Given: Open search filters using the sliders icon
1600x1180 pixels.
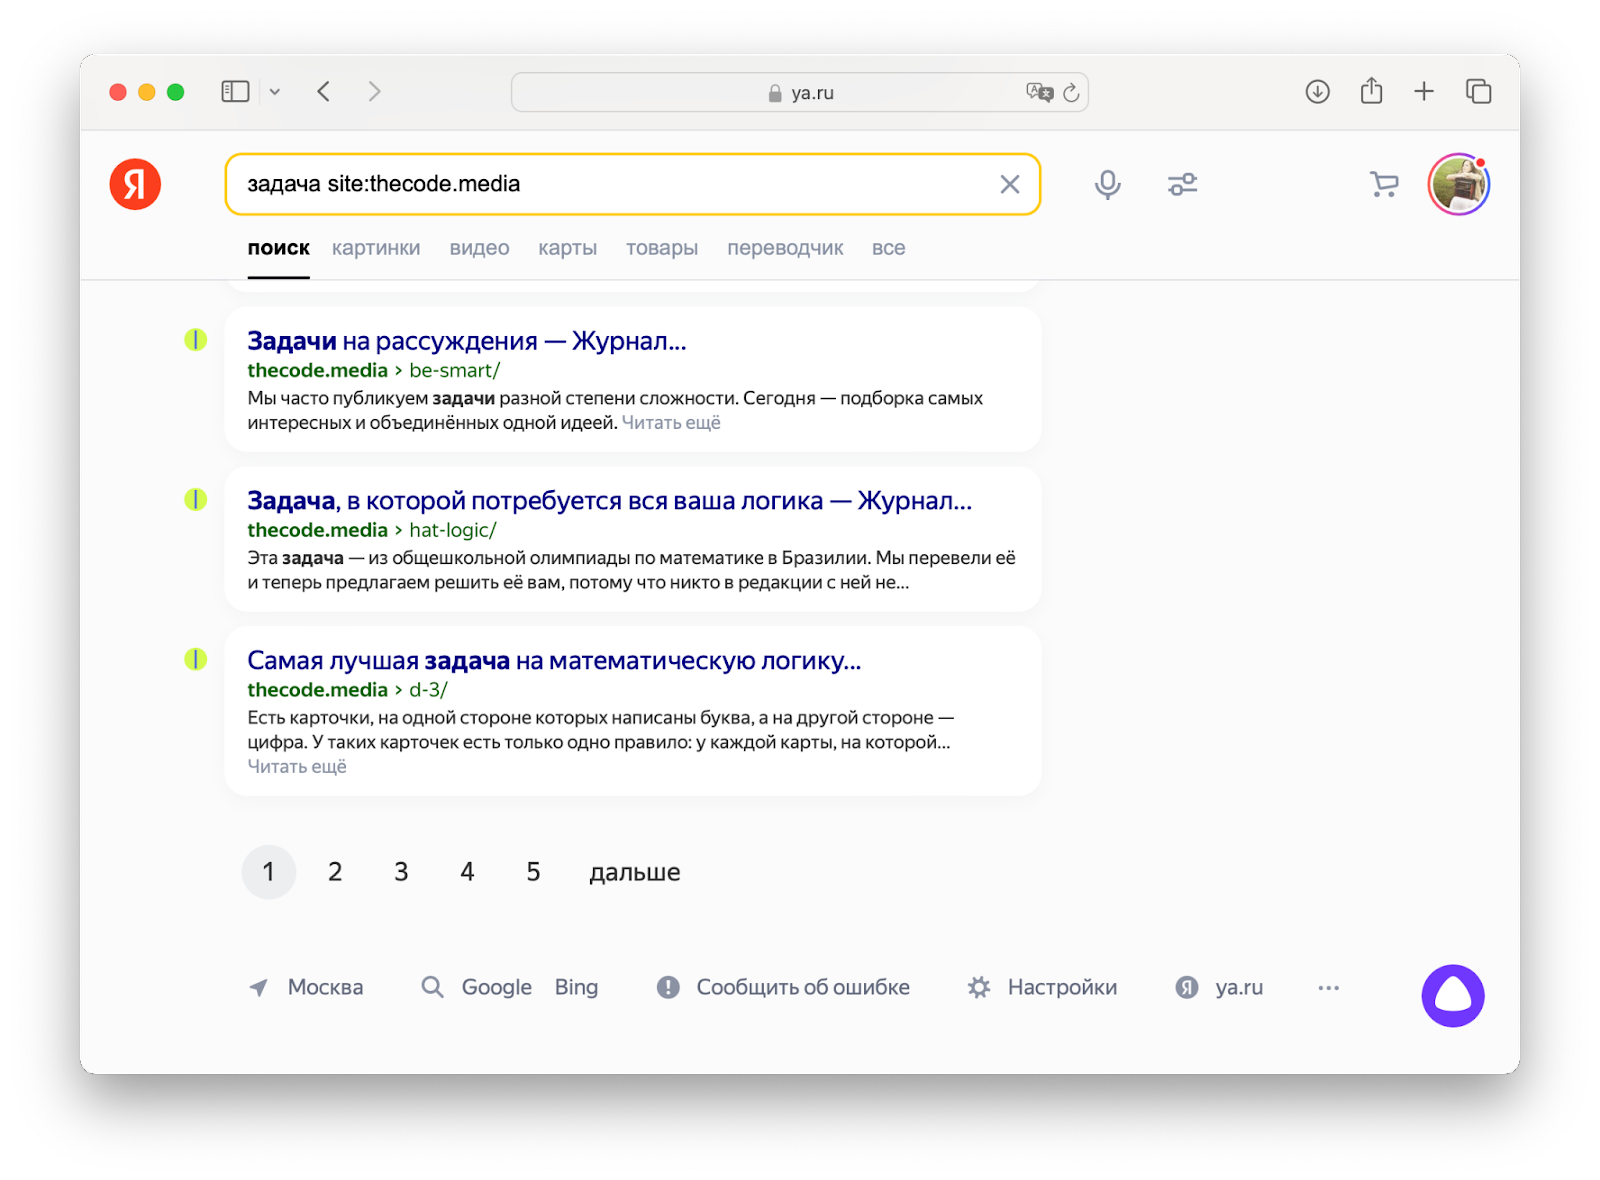Looking at the screenshot, I should click(x=1182, y=184).
